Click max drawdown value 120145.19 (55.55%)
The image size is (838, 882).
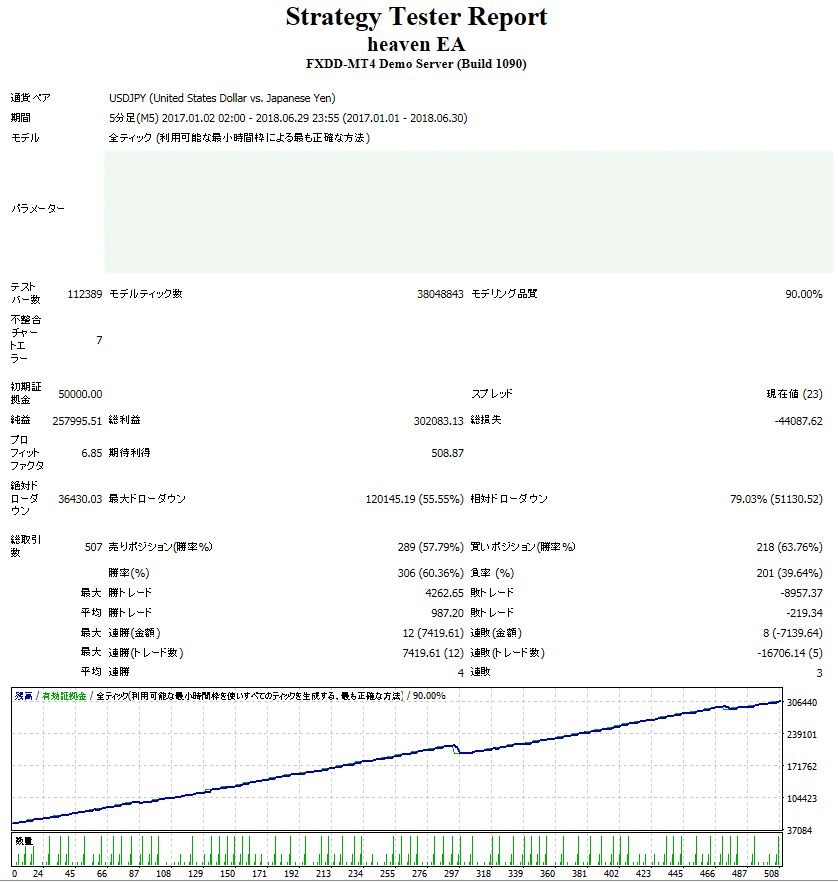pyautogui.click(x=415, y=499)
